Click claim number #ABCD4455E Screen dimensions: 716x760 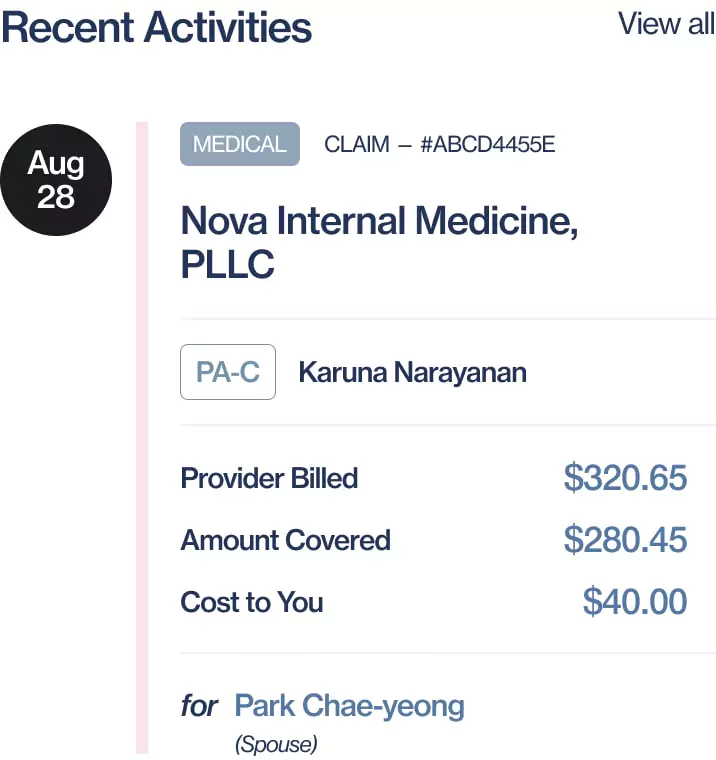487,144
